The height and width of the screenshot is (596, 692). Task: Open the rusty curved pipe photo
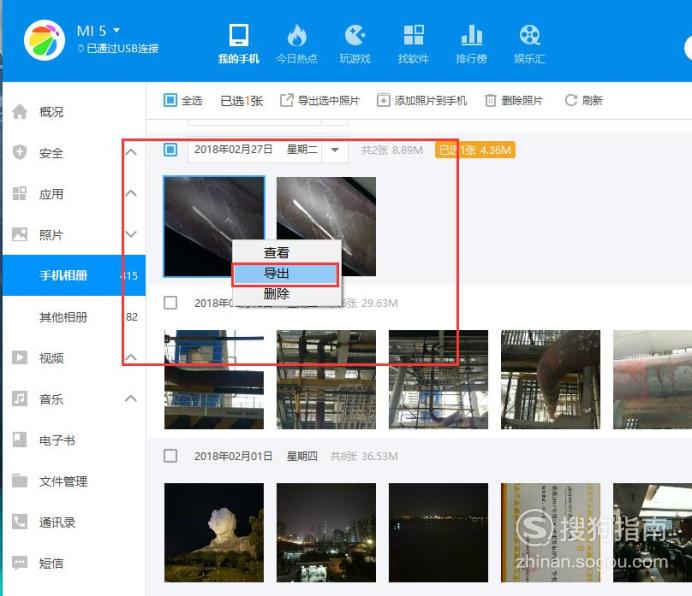(550, 379)
